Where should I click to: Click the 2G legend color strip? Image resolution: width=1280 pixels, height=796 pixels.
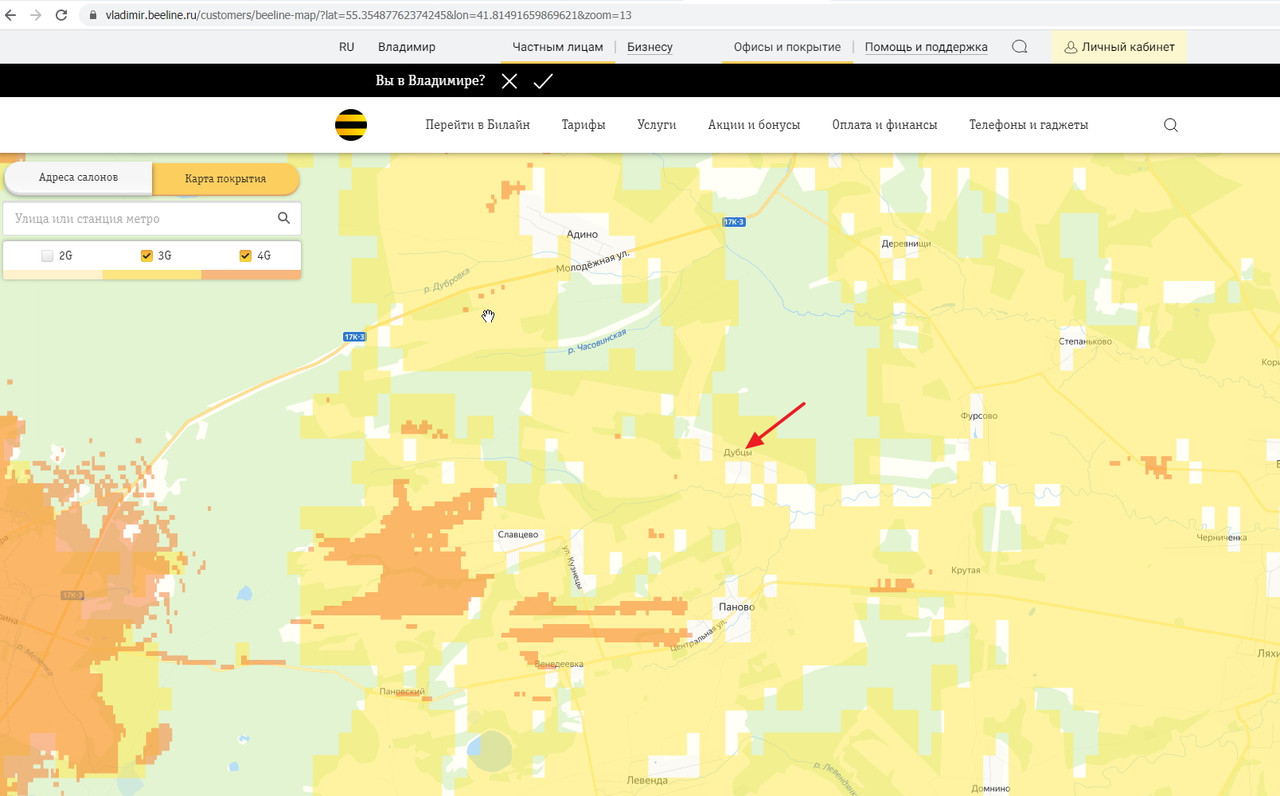[x=53, y=274]
